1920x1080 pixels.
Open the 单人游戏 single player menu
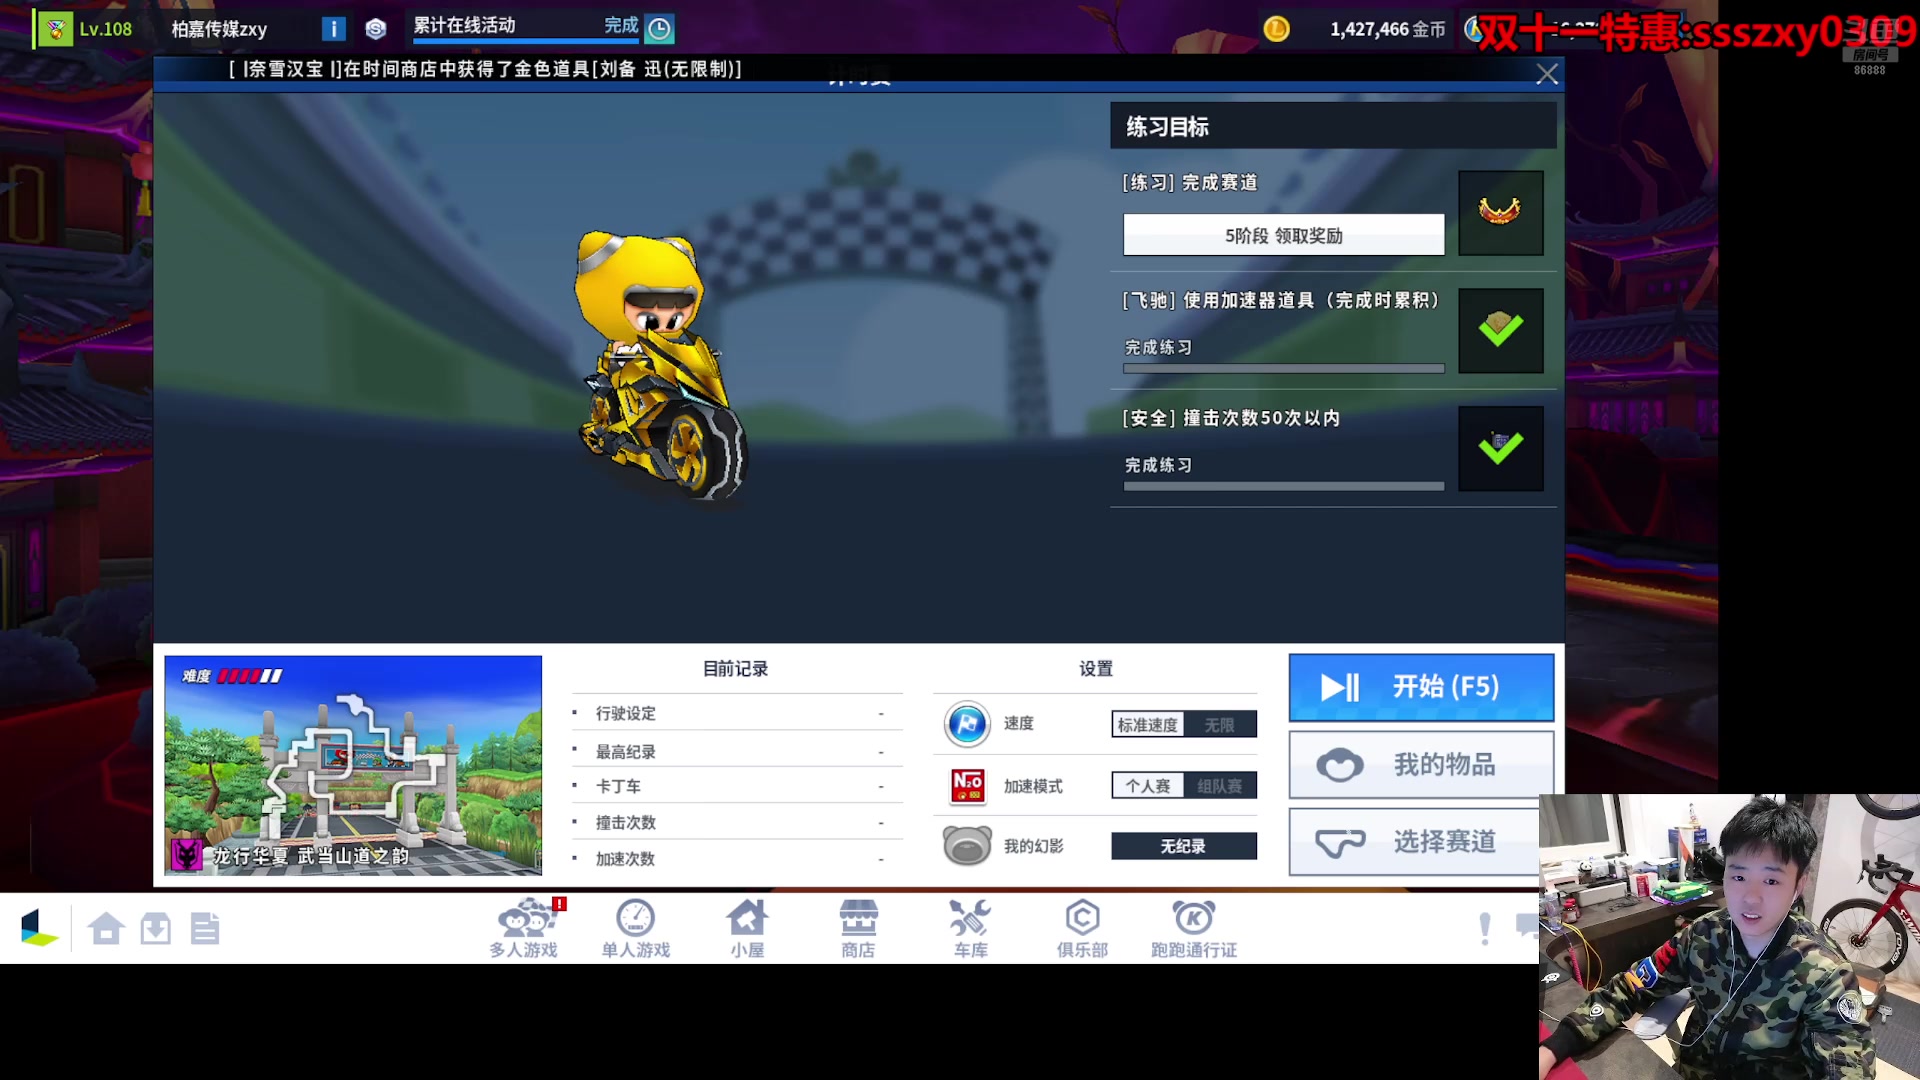635,927
